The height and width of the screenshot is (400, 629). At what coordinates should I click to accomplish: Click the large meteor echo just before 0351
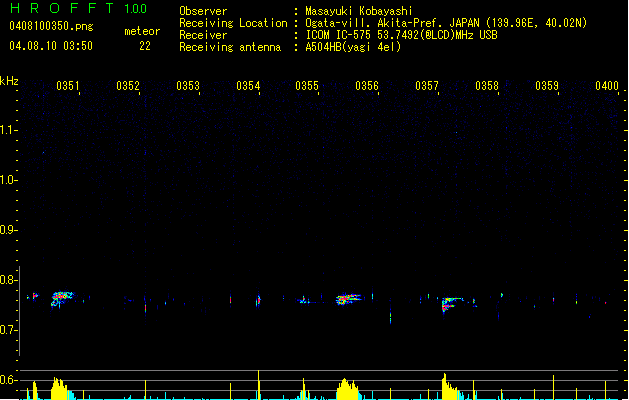click(x=62, y=298)
